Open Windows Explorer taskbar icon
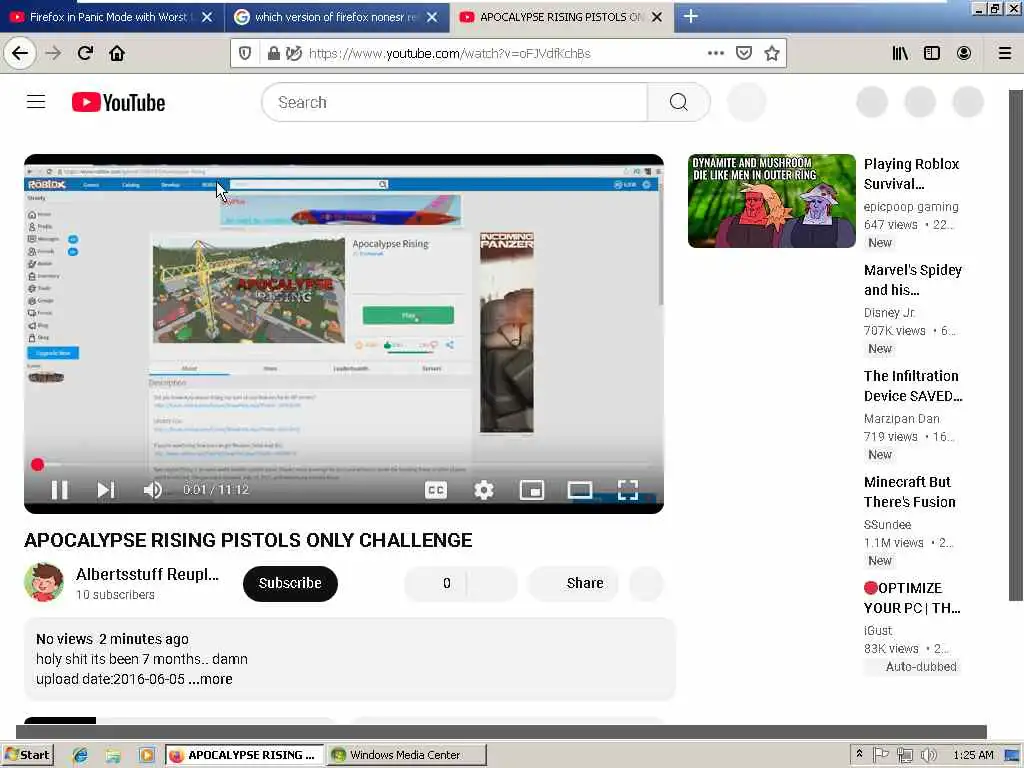The image size is (1024, 768). tap(113, 755)
